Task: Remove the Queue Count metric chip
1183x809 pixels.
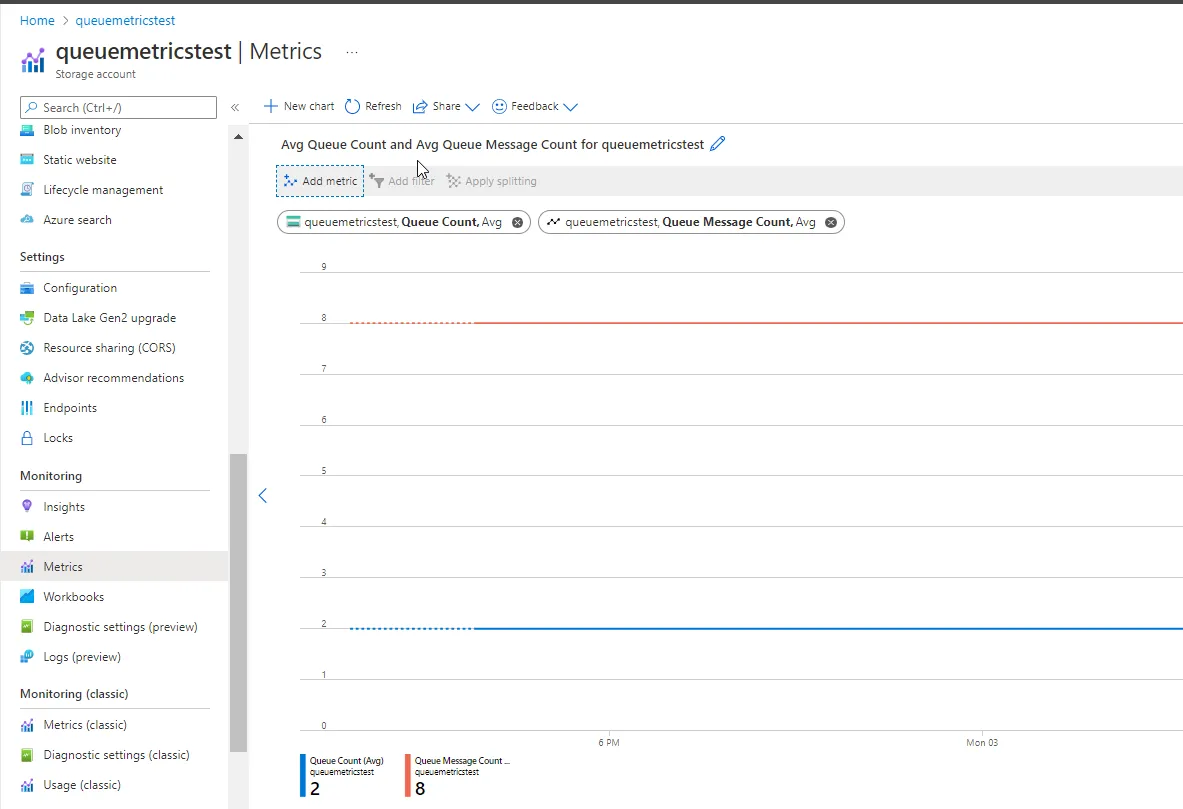Action: (x=517, y=222)
